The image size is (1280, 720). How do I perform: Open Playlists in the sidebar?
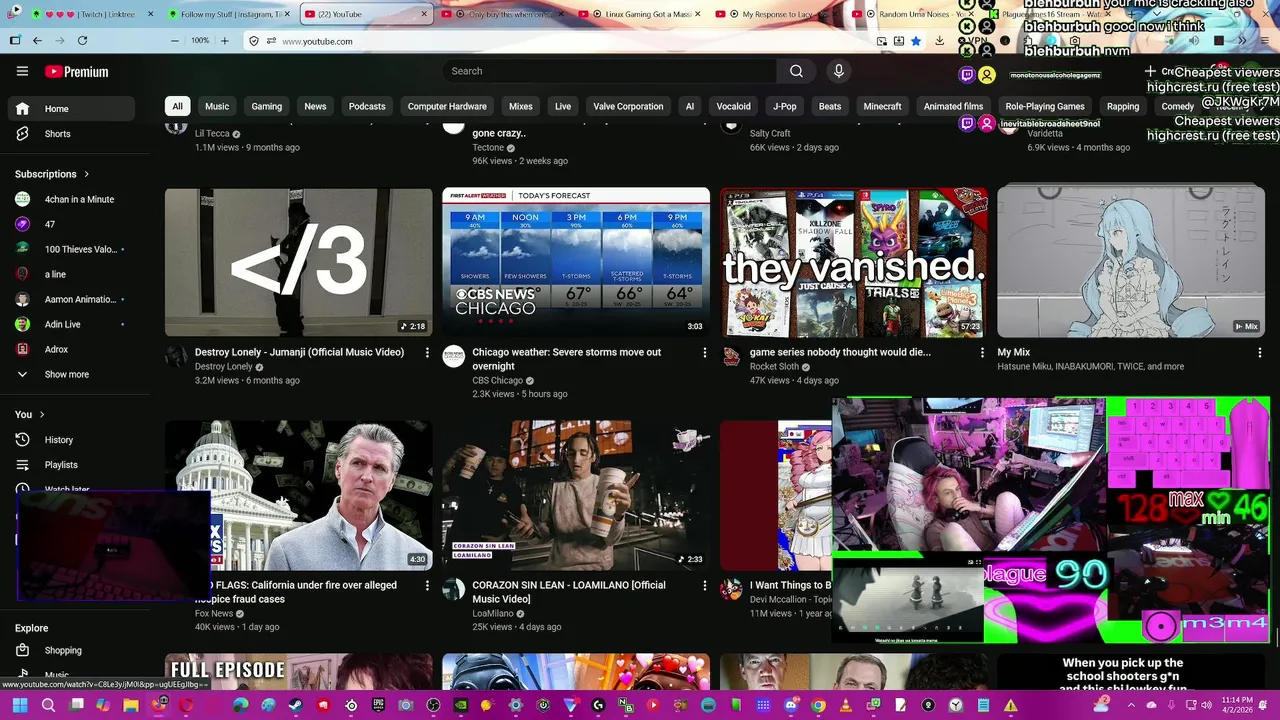[x=71, y=465]
